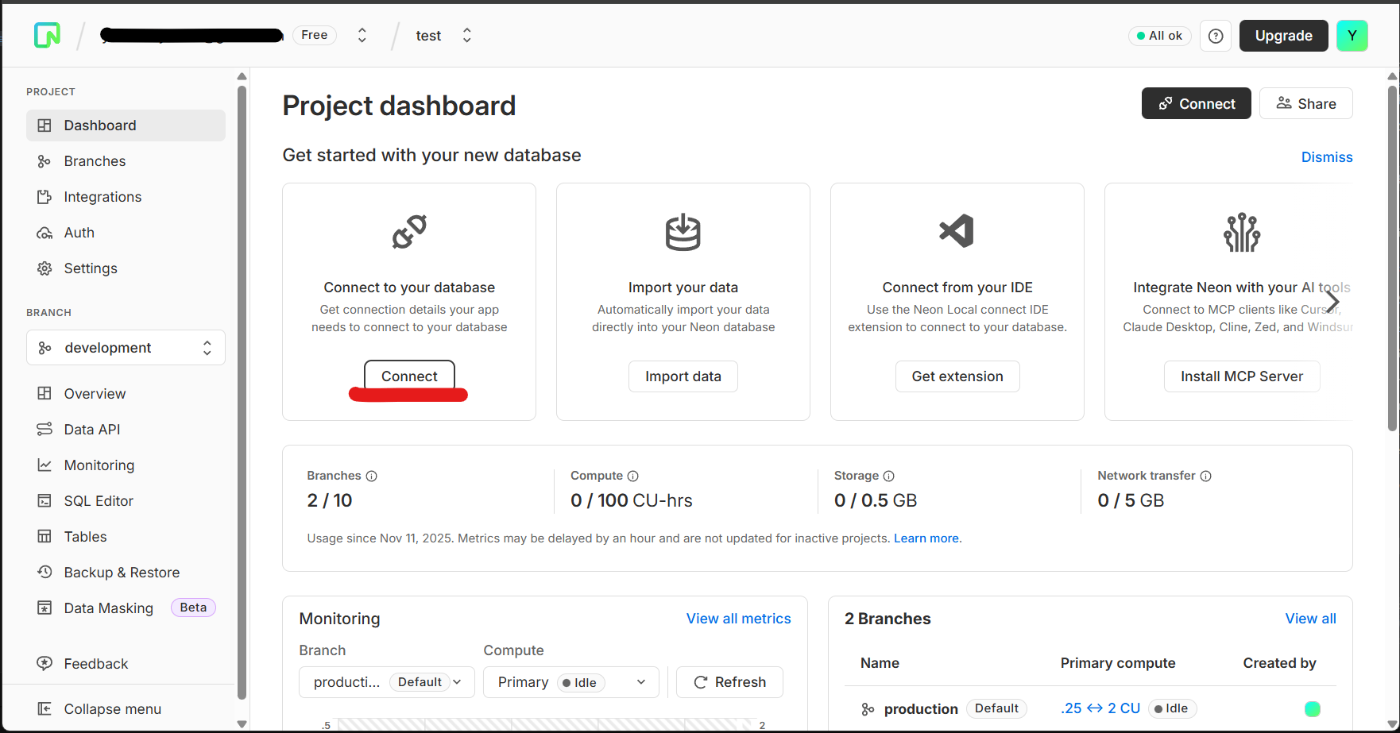Collapse the sidebar menu
Image resolution: width=1400 pixels, height=733 pixels.
(112, 709)
